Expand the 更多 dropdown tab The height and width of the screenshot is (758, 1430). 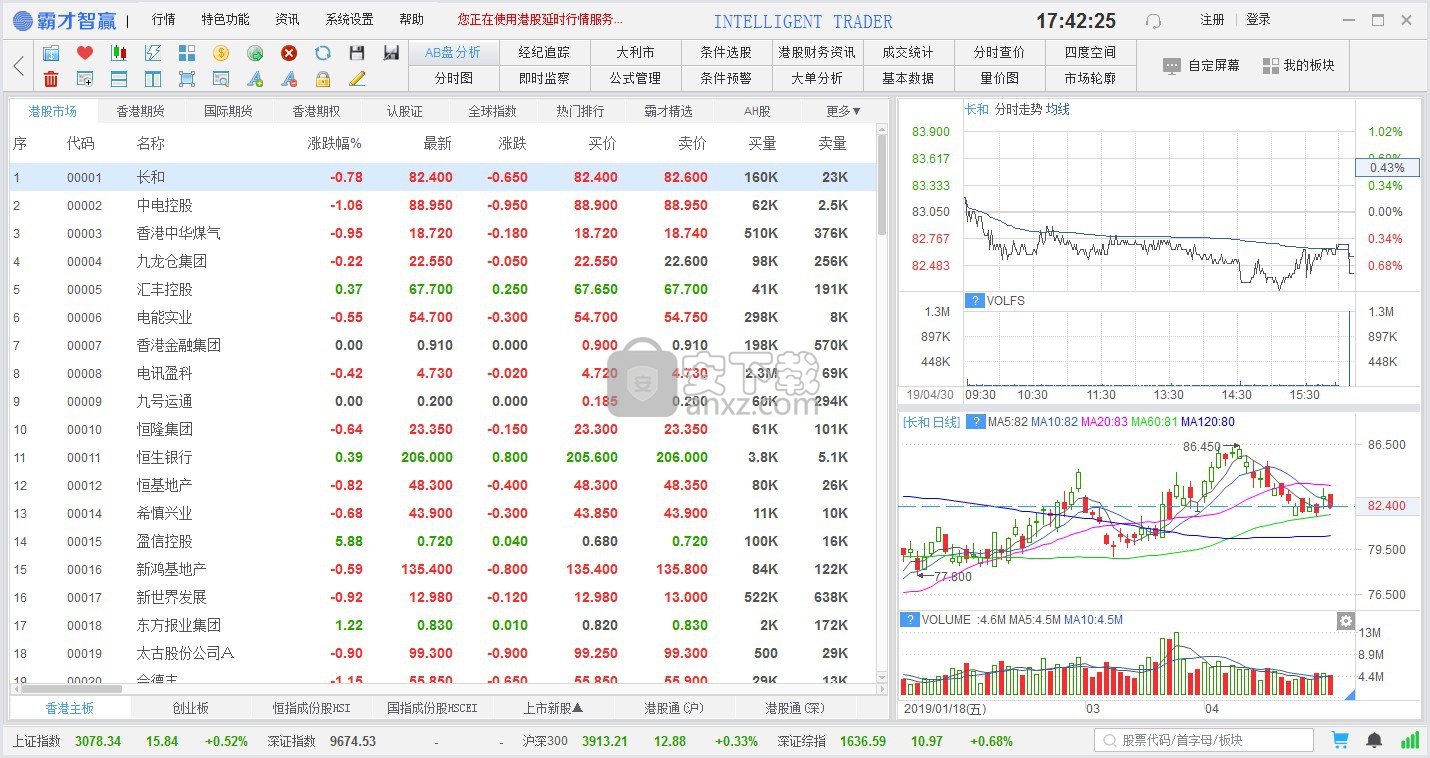844,111
